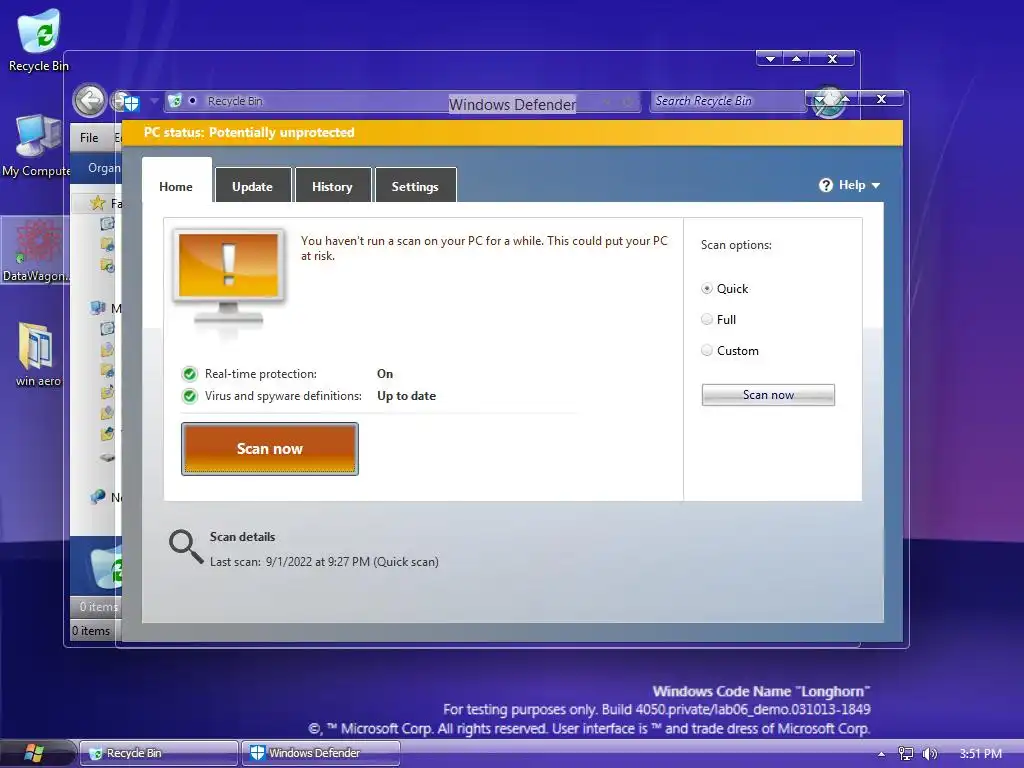Click the 'Scan options:' label

[736, 245]
